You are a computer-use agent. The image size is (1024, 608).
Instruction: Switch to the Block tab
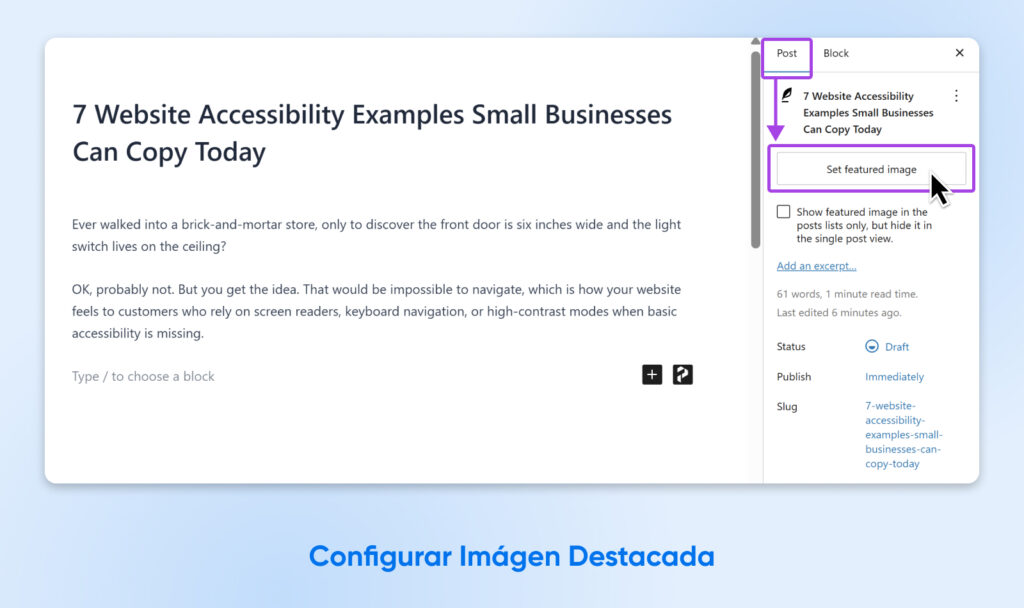(835, 53)
